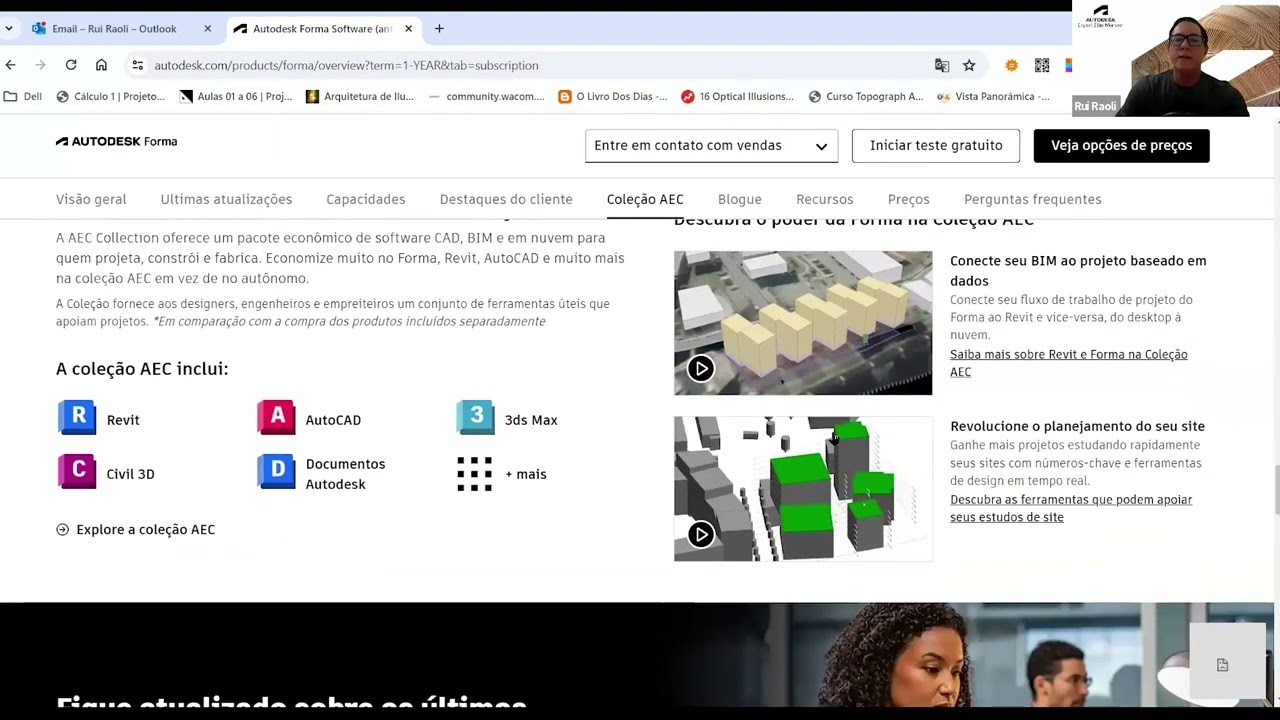Go to the 'Blogue' tab

[740, 199]
